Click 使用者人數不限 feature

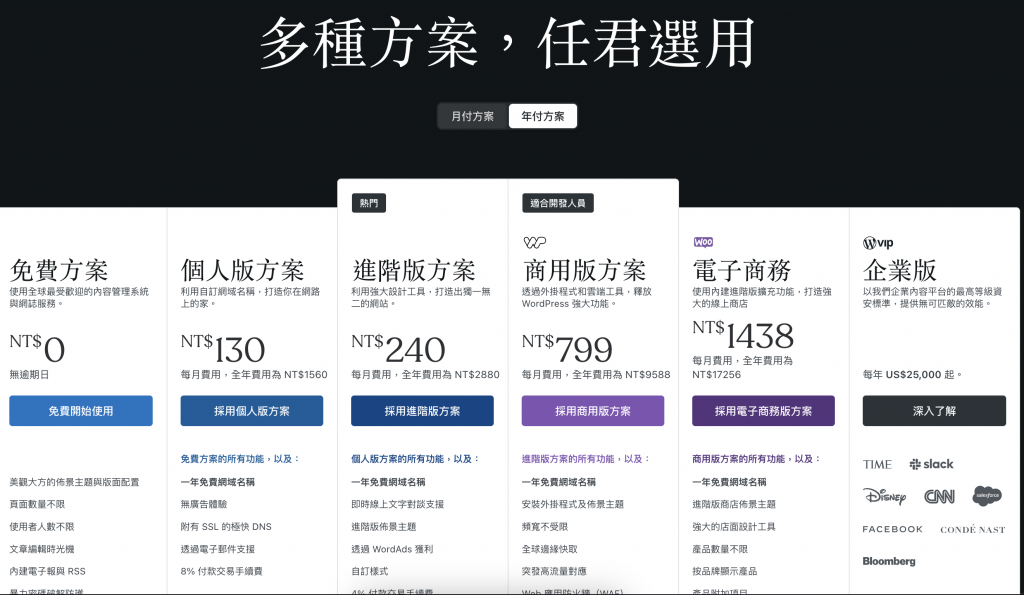41,526
